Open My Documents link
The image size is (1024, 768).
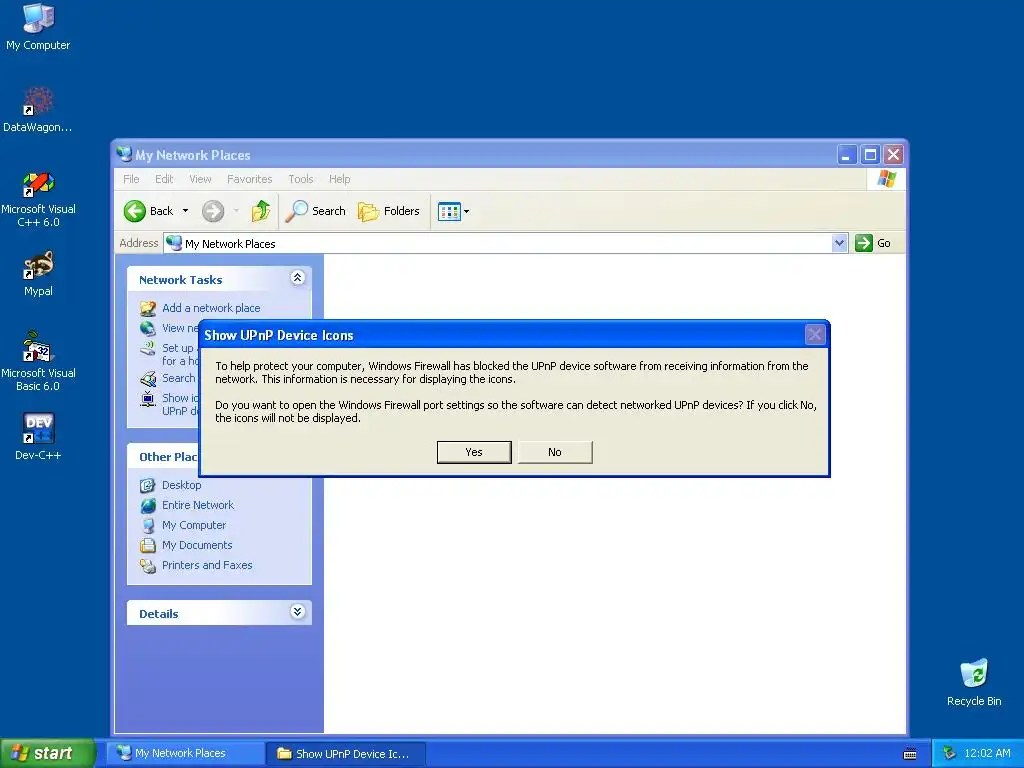(x=197, y=545)
